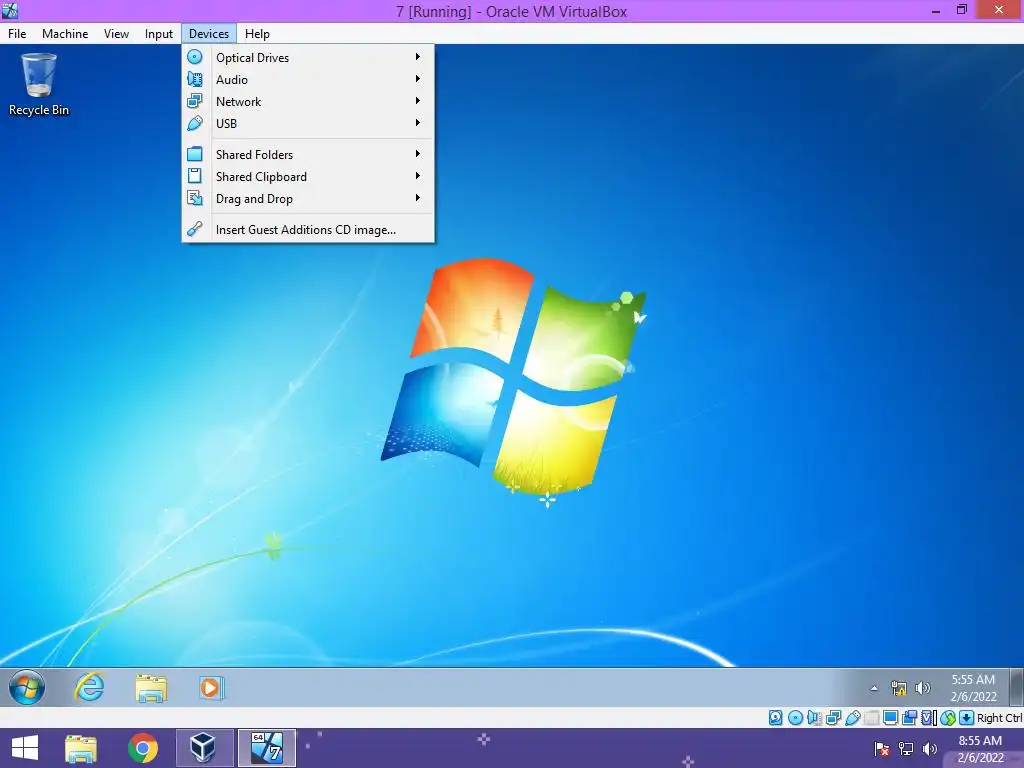Open Optical Drives submenu
1024x768 pixels.
pyautogui.click(x=308, y=57)
